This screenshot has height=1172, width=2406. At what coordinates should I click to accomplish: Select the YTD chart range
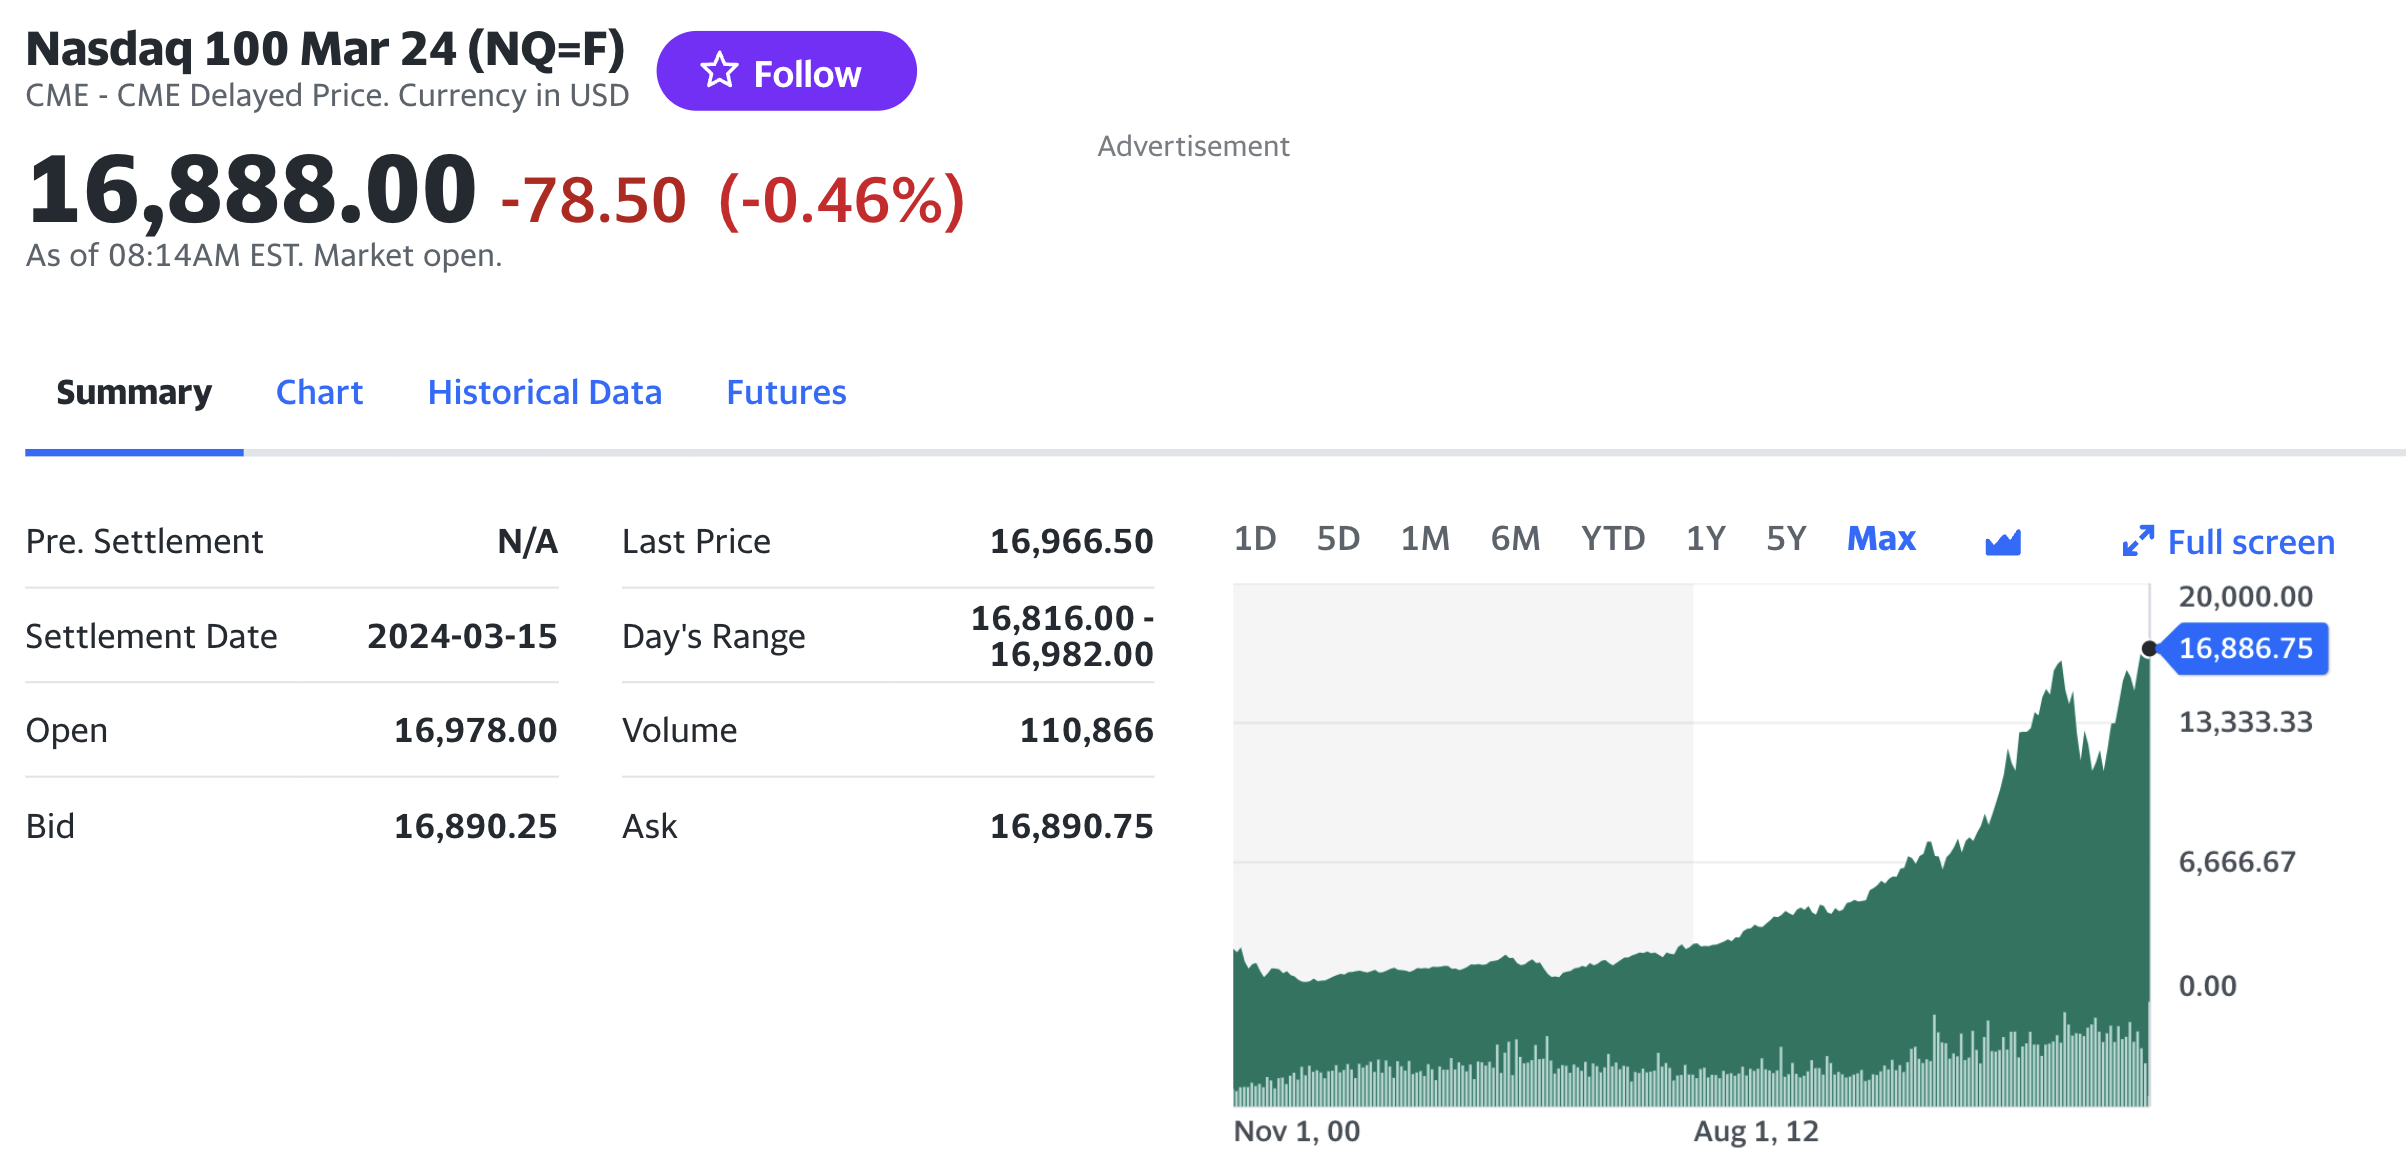click(x=1613, y=539)
